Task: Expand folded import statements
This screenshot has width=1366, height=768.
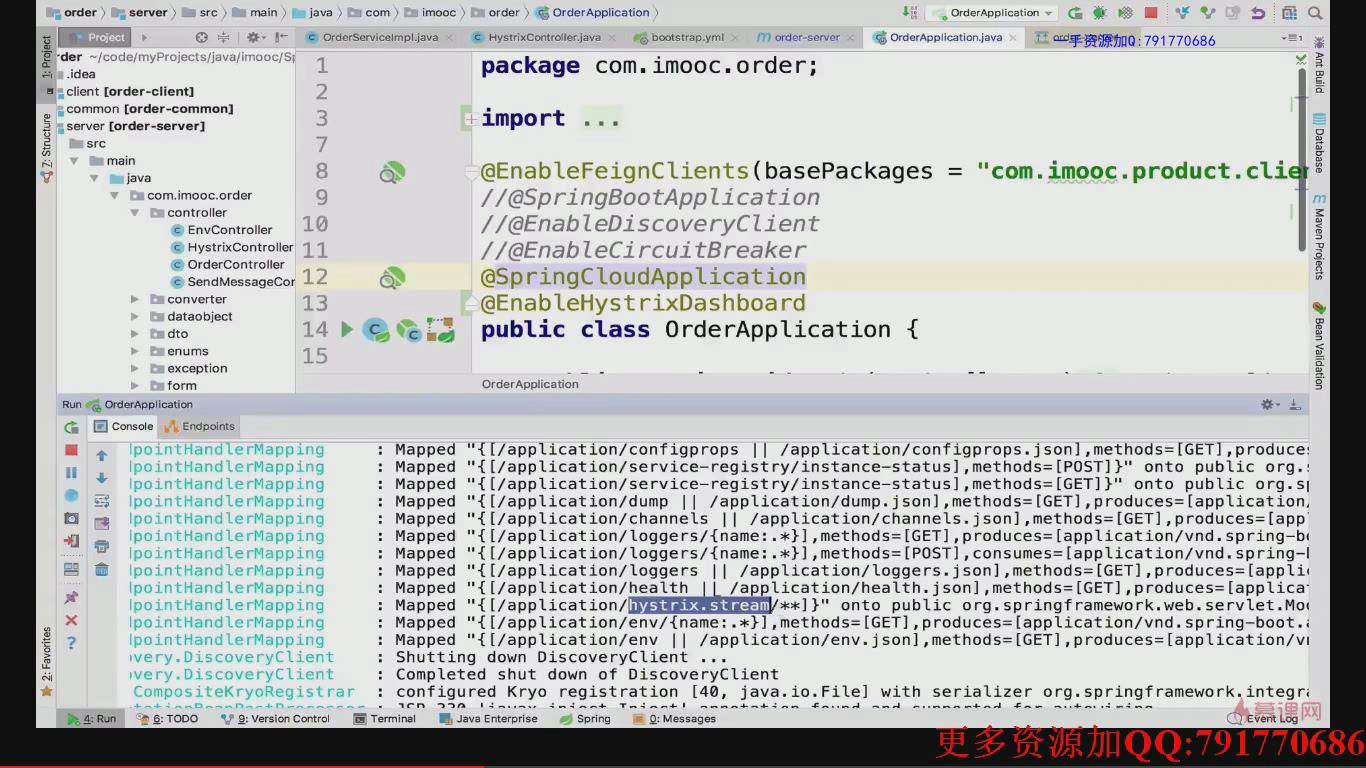Action: click(469, 119)
